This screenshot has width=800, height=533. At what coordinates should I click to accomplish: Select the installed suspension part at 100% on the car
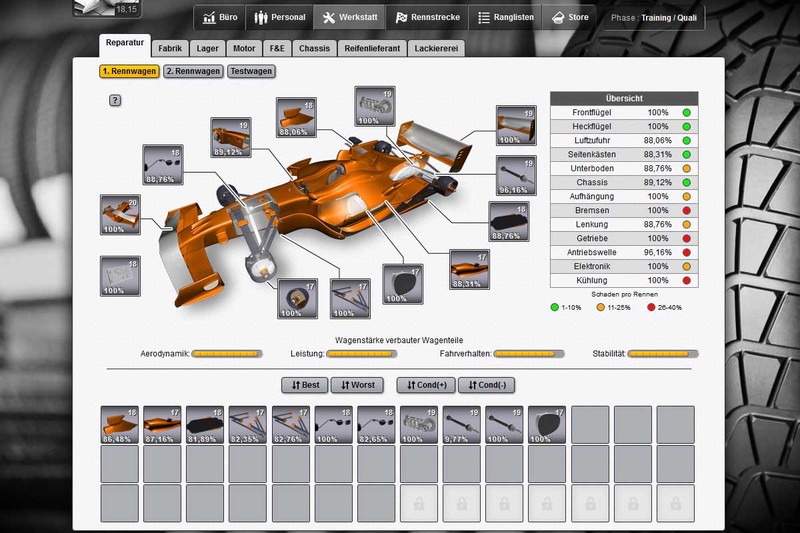350,298
